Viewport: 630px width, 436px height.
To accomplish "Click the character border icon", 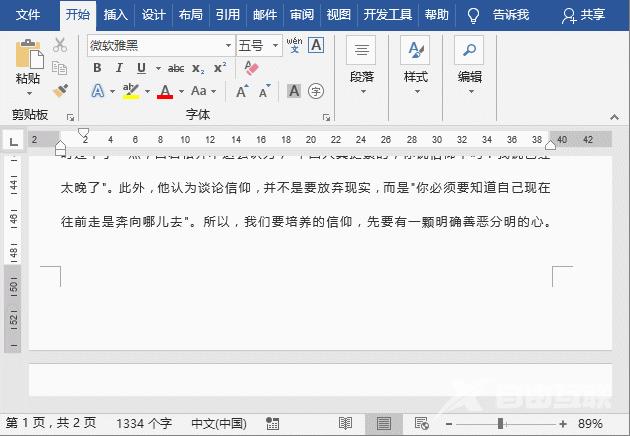I will (x=316, y=45).
